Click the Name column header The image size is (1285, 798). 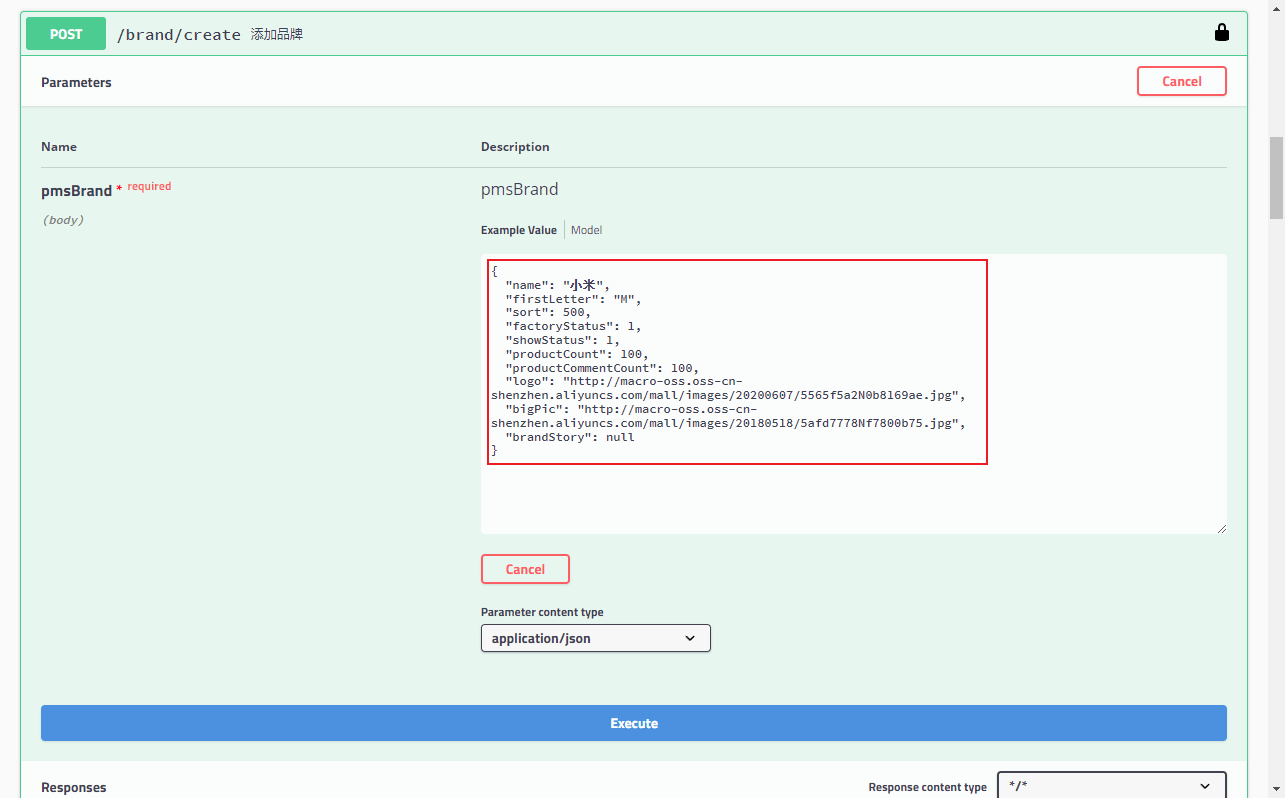tap(59, 147)
